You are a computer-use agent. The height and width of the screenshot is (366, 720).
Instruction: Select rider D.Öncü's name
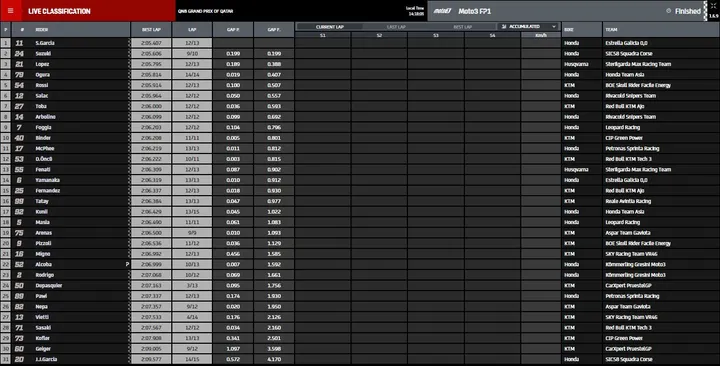(44, 159)
